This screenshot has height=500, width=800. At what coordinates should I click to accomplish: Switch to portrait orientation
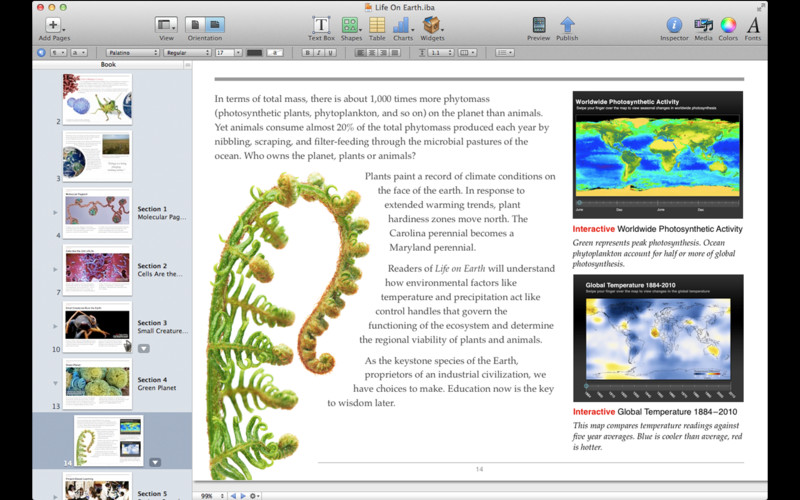pos(195,24)
